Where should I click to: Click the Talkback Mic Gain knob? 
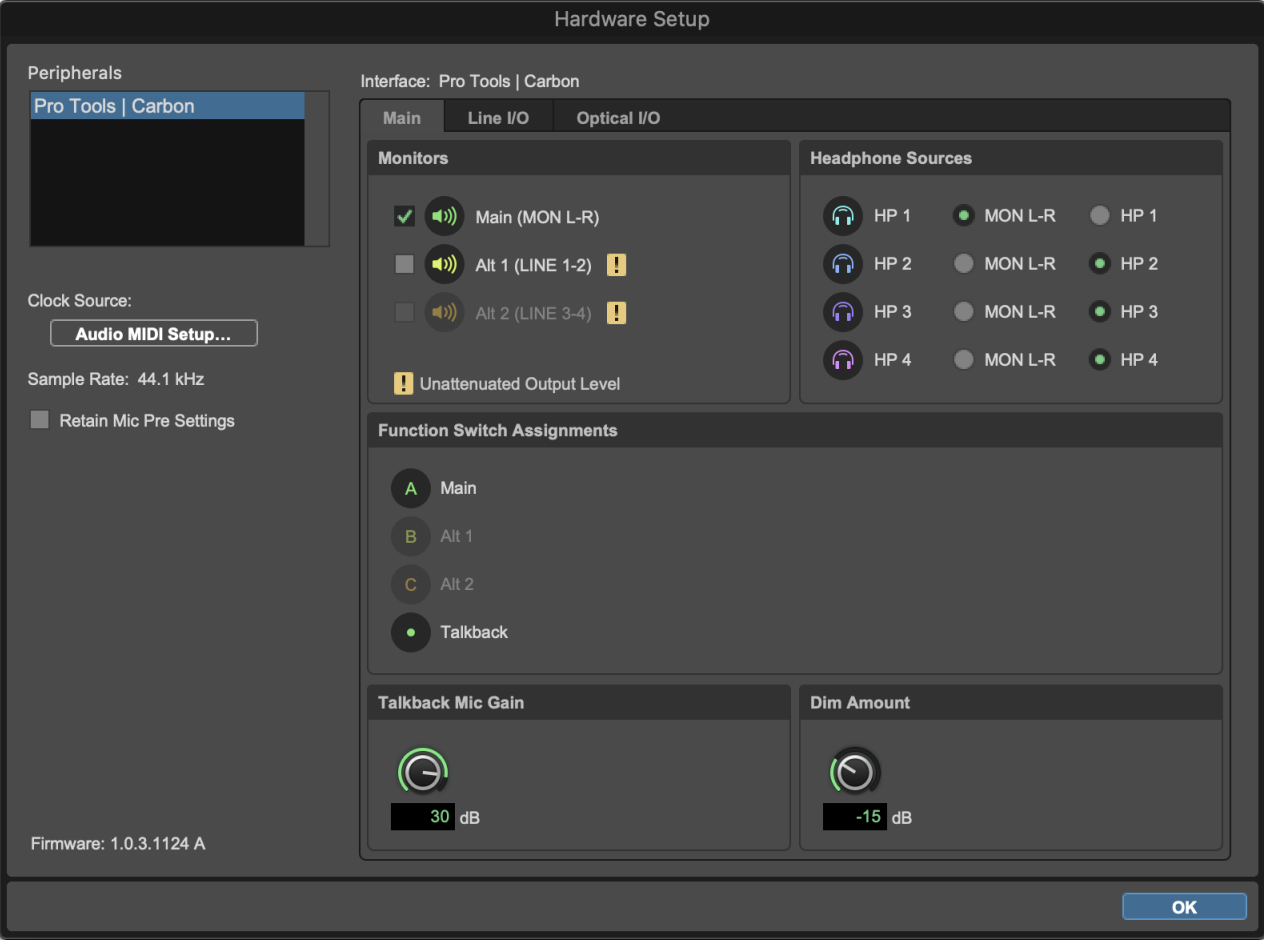pos(423,772)
